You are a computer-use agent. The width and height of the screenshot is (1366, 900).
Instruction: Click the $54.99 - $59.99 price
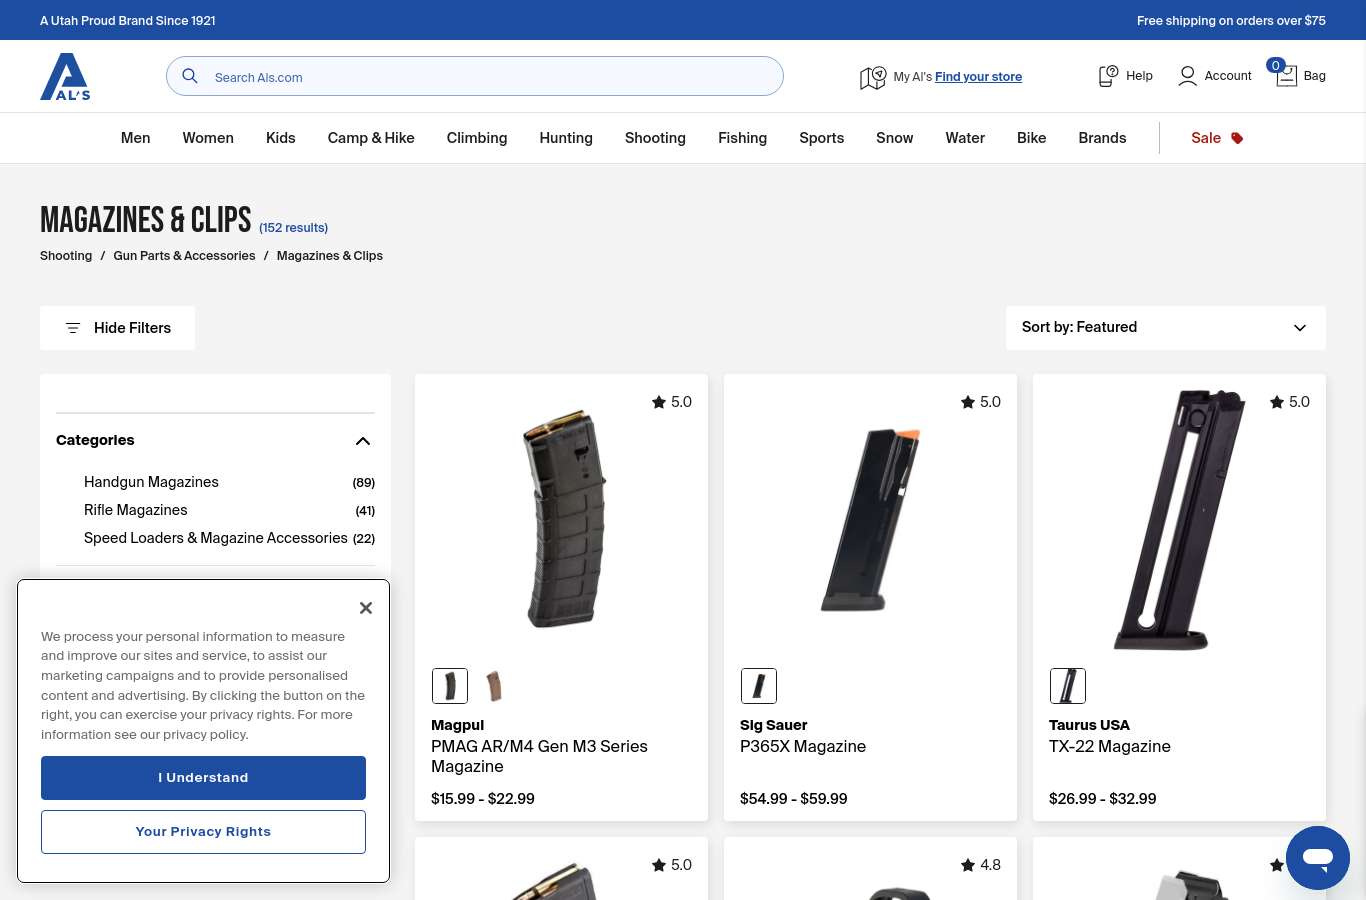click(x=794, y=799)
